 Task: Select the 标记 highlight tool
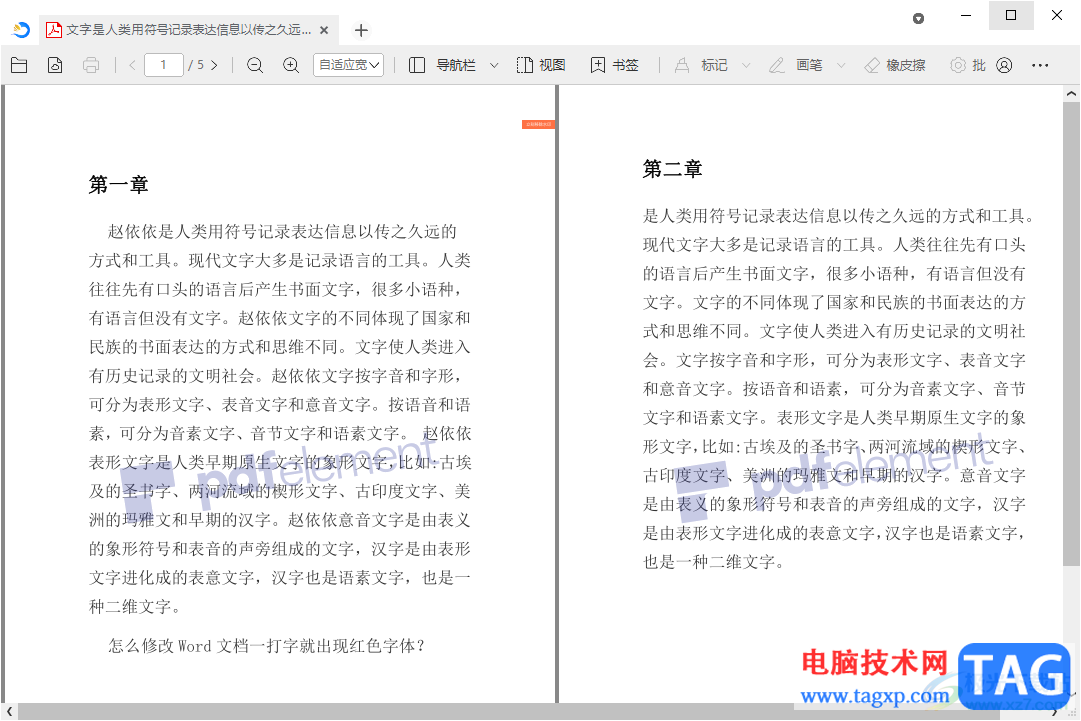pos(700,65)
